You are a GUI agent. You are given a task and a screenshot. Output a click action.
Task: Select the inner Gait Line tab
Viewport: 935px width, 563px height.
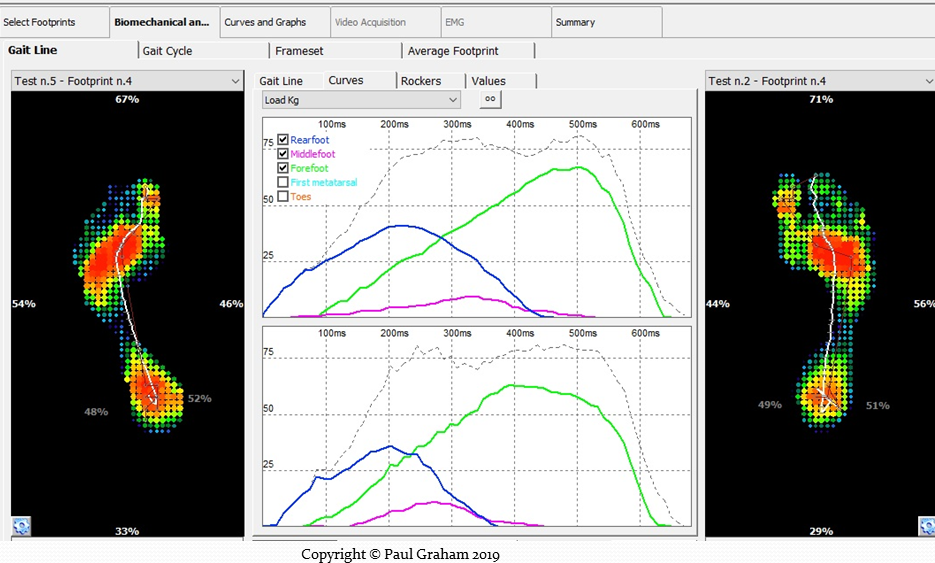(290, 81)
